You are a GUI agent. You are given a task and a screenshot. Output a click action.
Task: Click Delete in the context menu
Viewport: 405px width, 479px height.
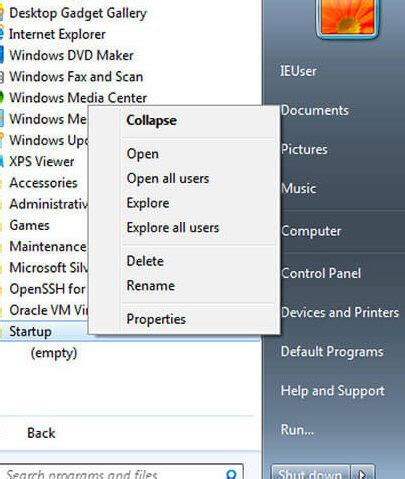pos(145,261)
